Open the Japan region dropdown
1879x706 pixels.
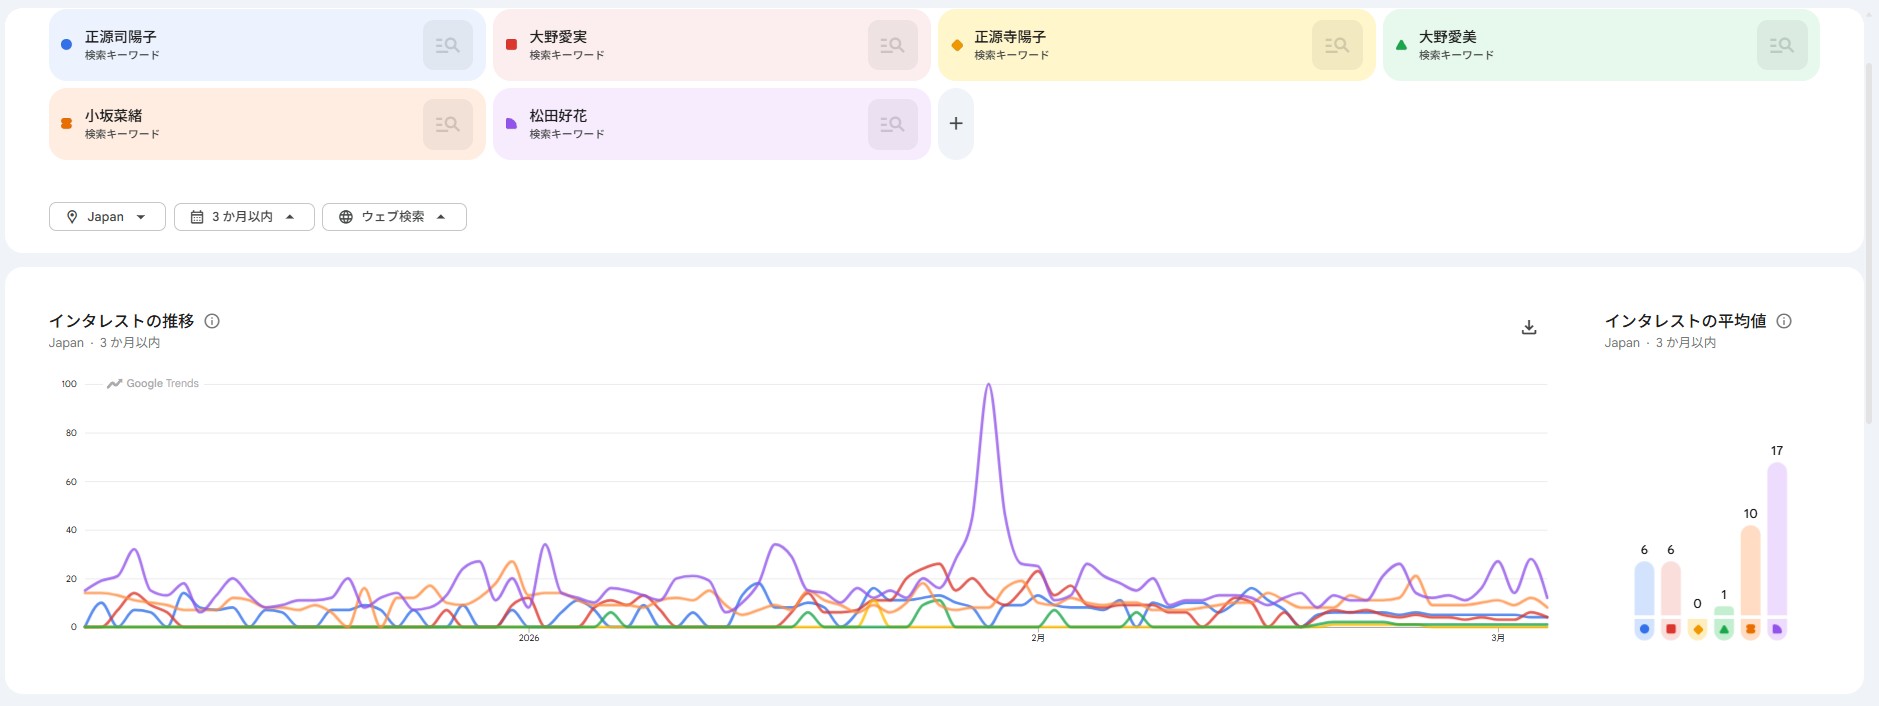coord(107,217)
